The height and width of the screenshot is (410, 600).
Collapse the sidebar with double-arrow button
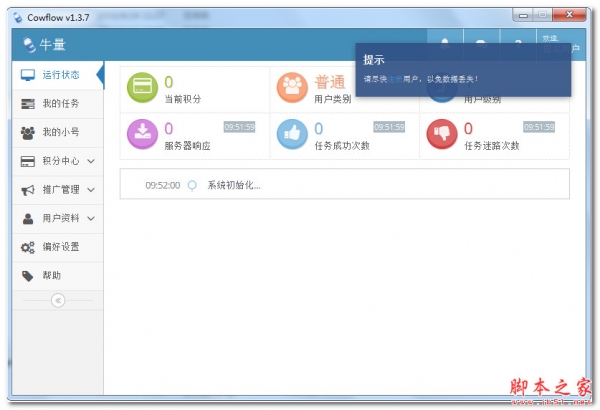pos(58,301)
